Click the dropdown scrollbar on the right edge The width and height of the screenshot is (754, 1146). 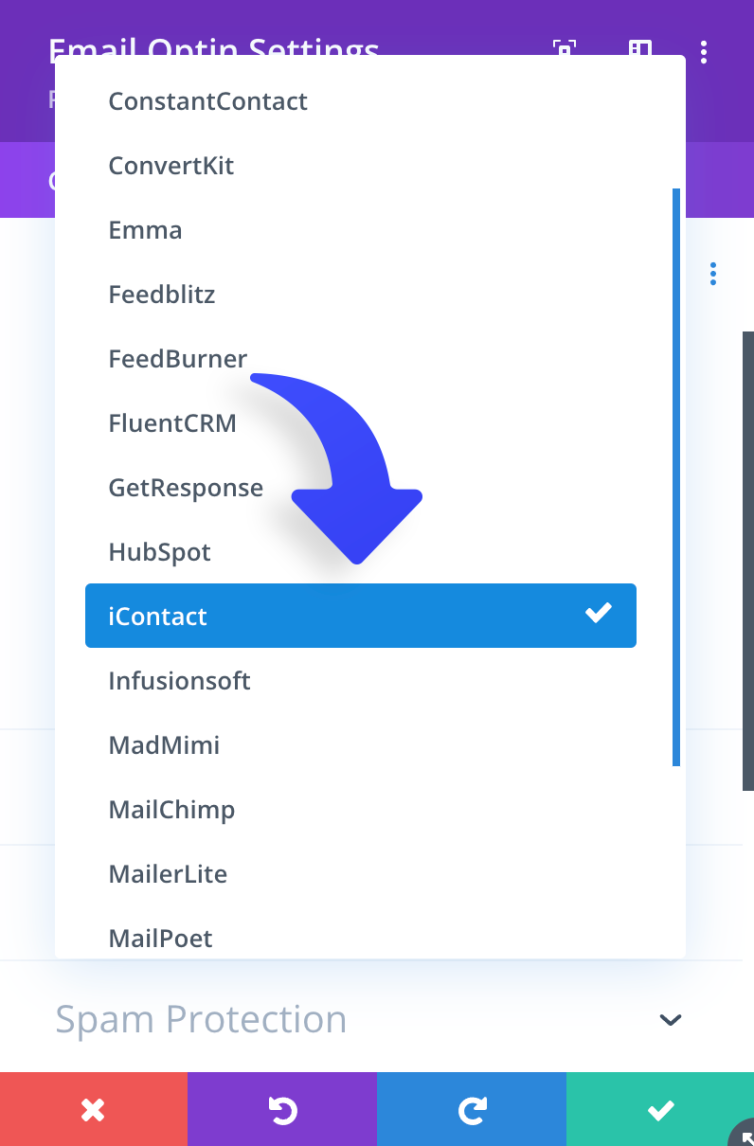coord(677,470)
